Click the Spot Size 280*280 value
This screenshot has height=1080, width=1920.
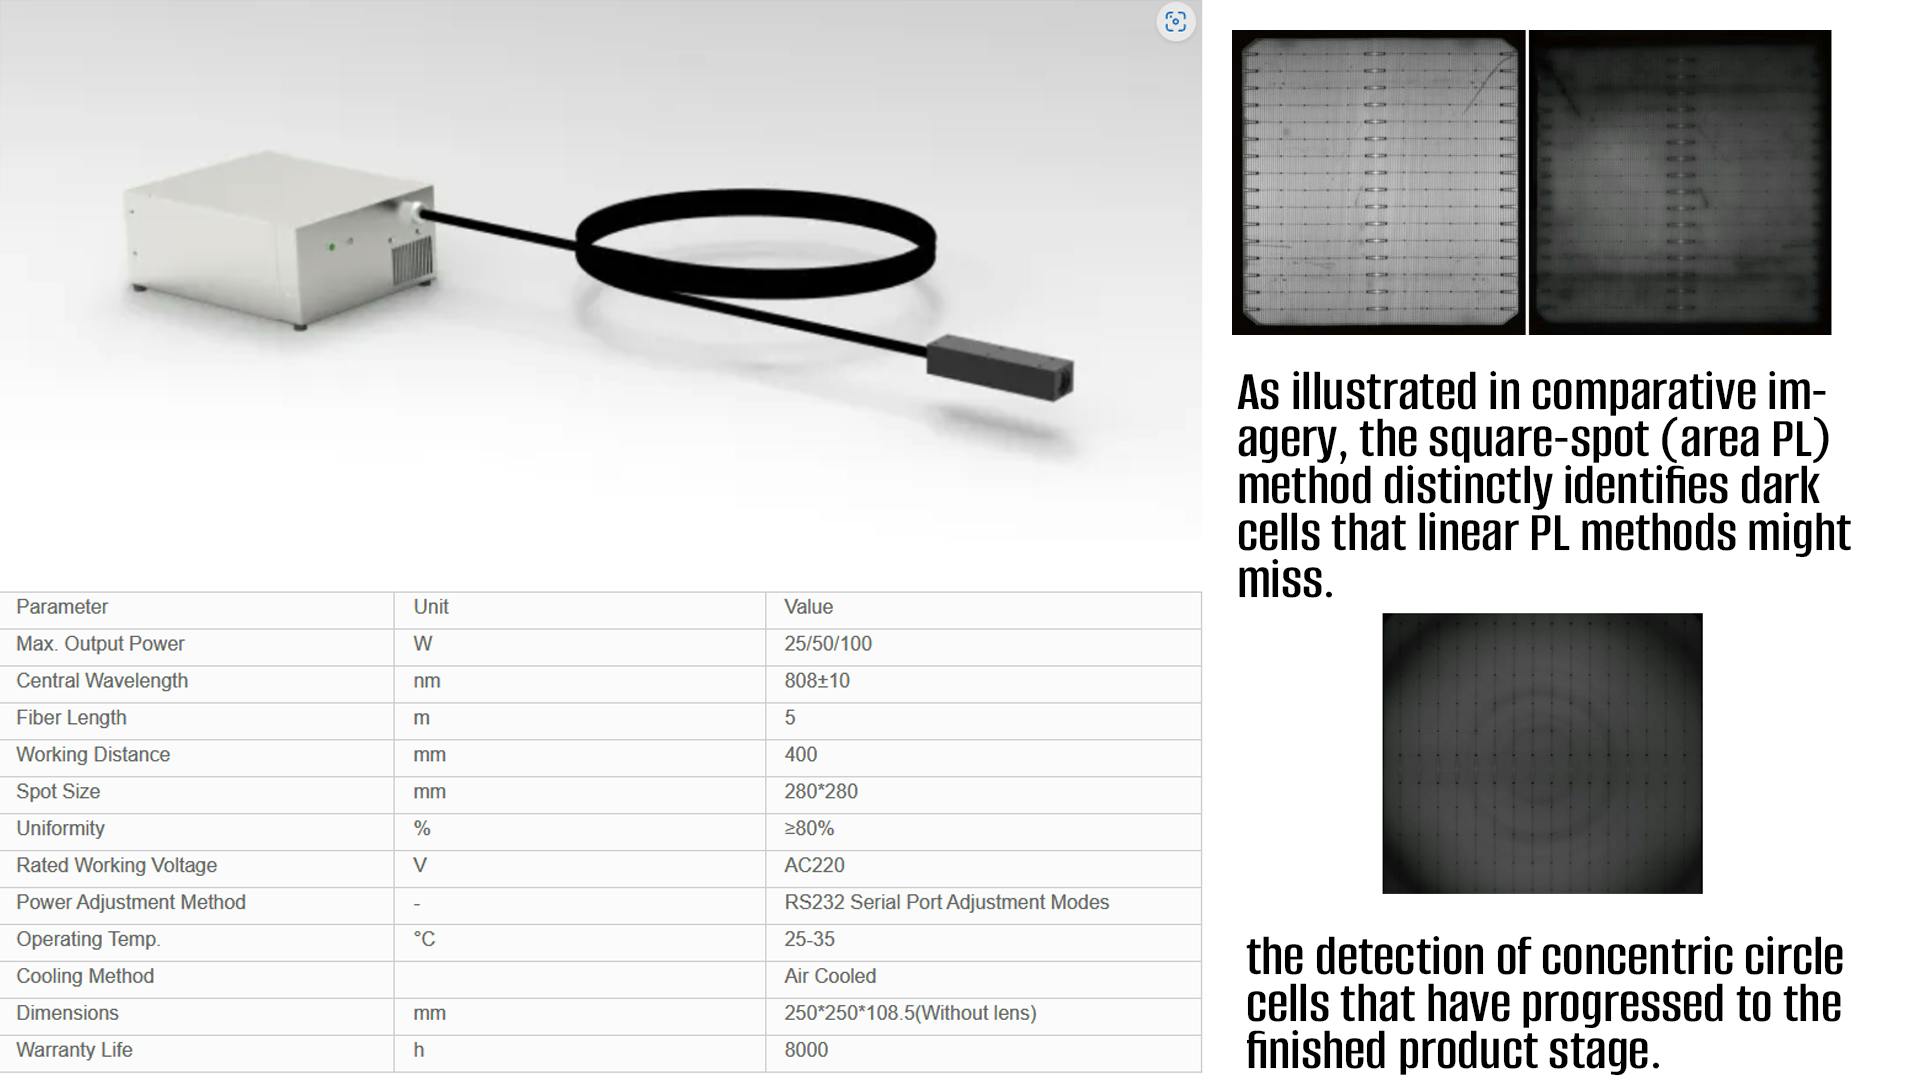point(821,792)
